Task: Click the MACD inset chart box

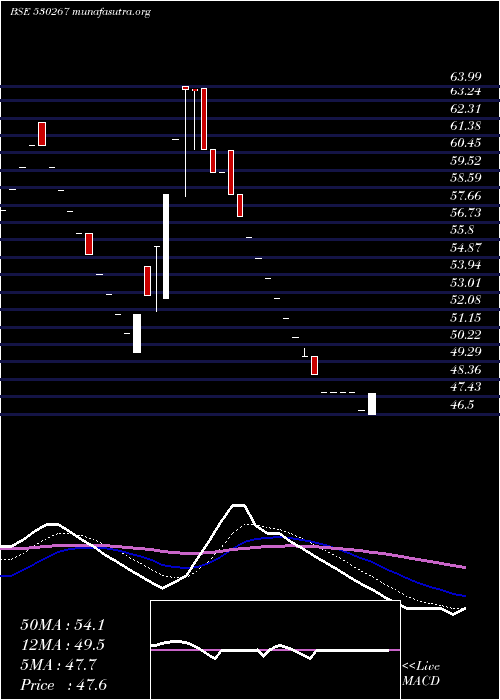Action: [275, 650]
